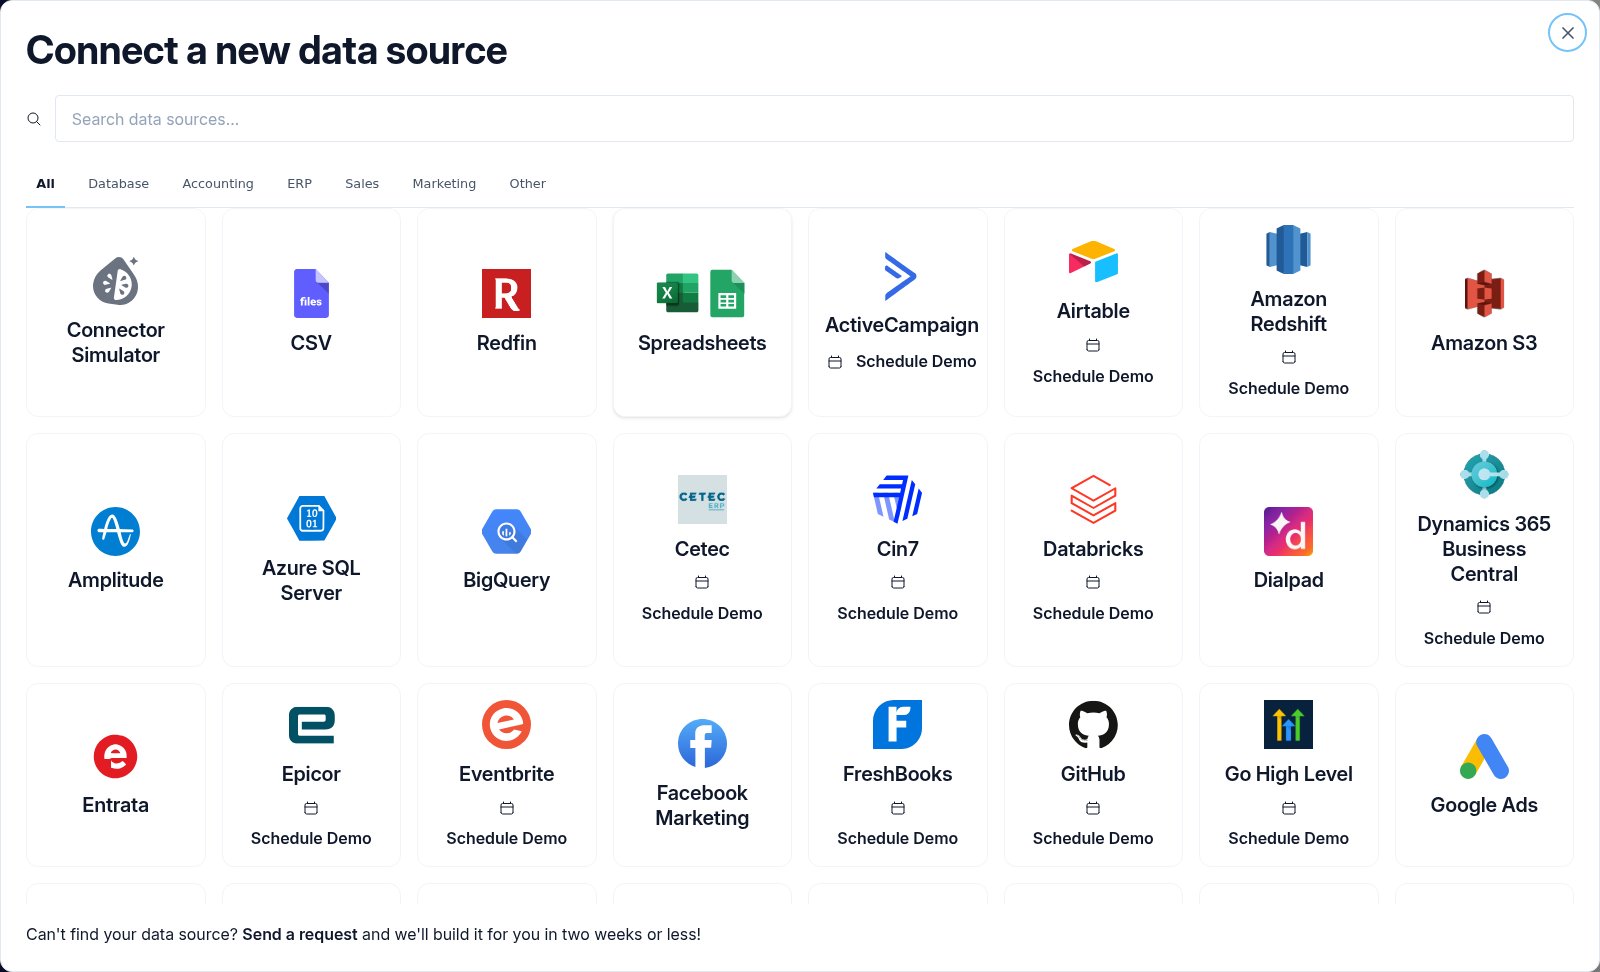Choose the Cetec ERP logo
This screenshot has height=972, width=1600.
point(702,500)
